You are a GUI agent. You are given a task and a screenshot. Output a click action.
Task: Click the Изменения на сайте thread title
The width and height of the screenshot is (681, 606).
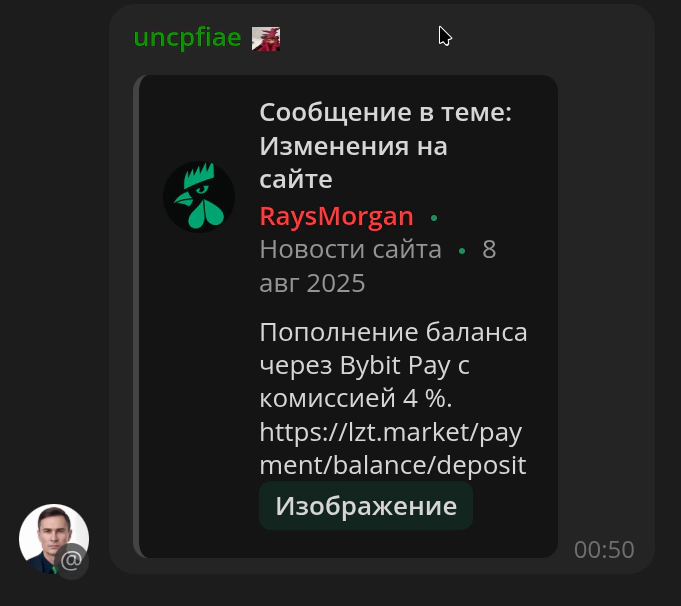coord(353,162)
